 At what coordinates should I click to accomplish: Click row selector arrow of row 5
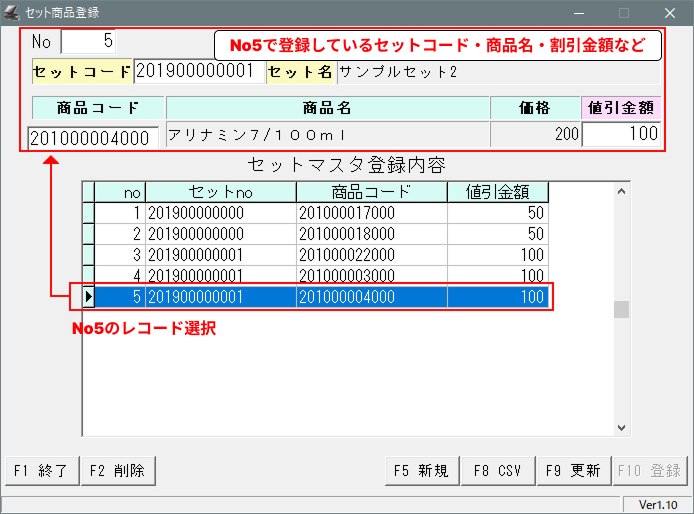click(88, 297)
